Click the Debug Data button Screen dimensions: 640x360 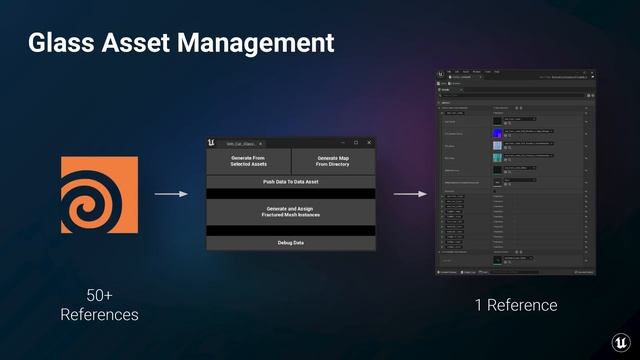291,243
